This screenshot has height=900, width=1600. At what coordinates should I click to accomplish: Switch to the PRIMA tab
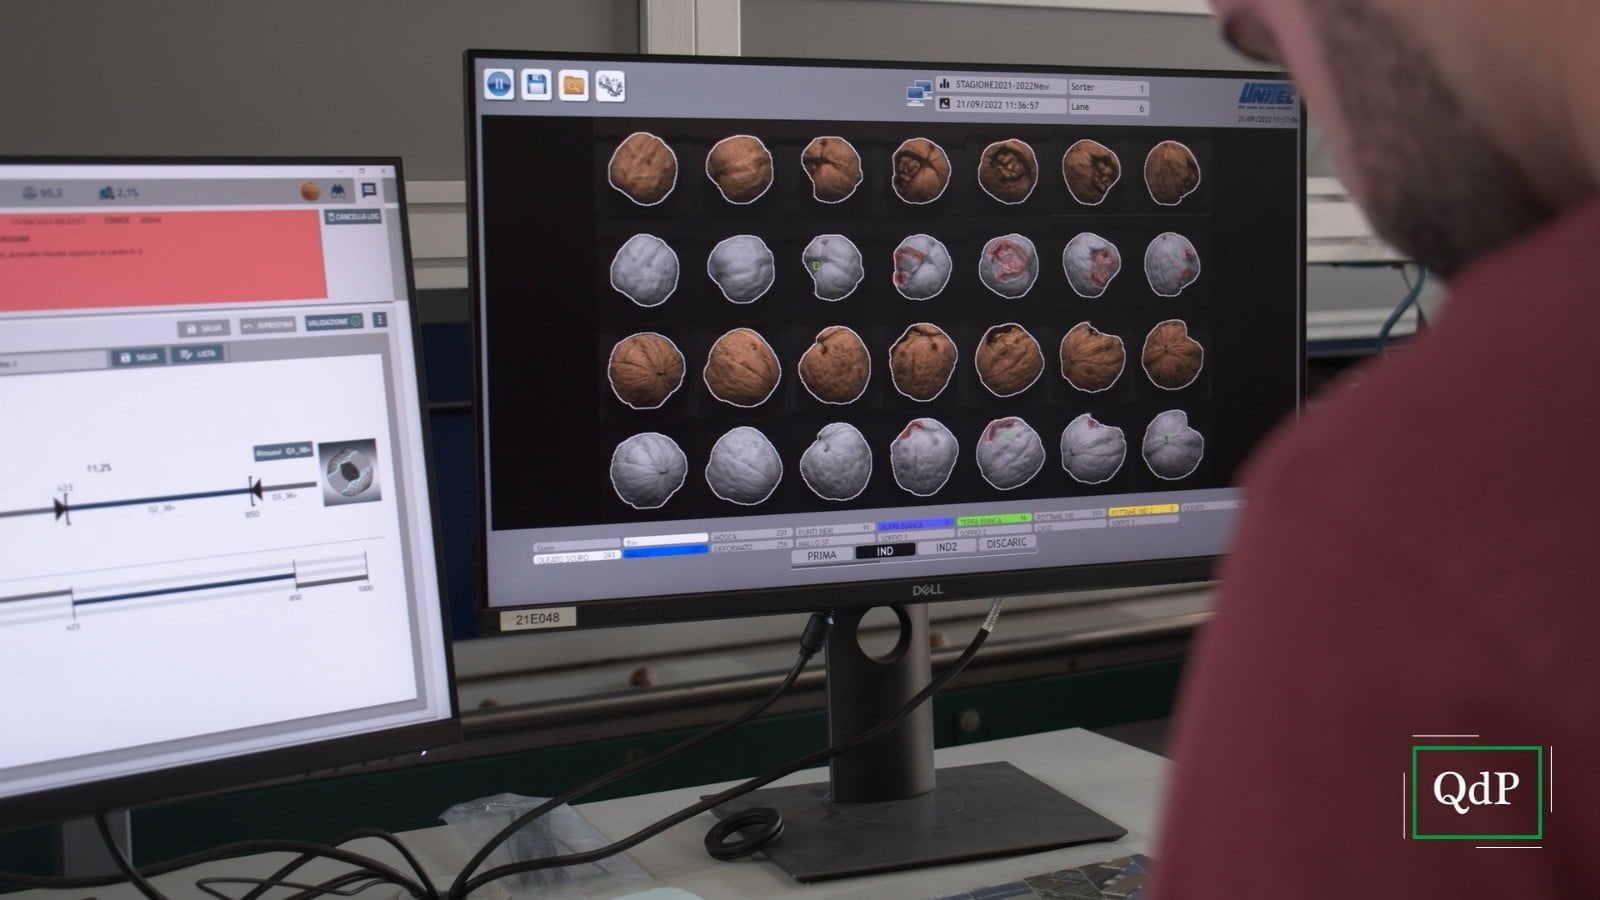pos(821,555)
